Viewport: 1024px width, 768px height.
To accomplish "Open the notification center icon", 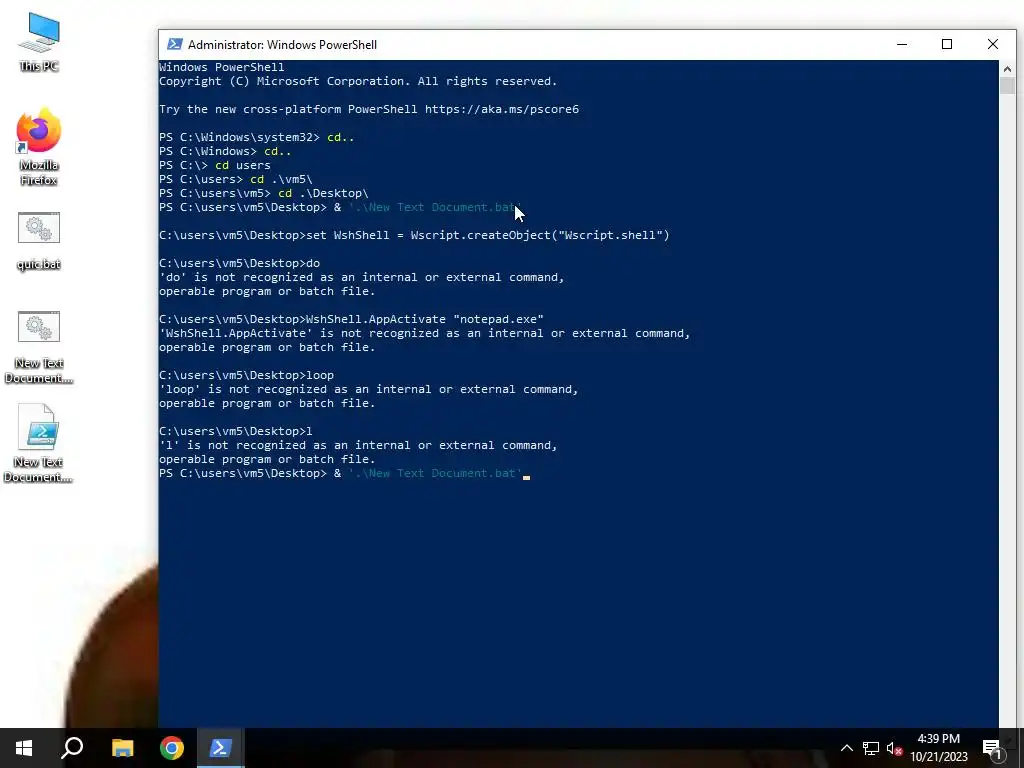I will pyautogui.click(x=992, y=748).
